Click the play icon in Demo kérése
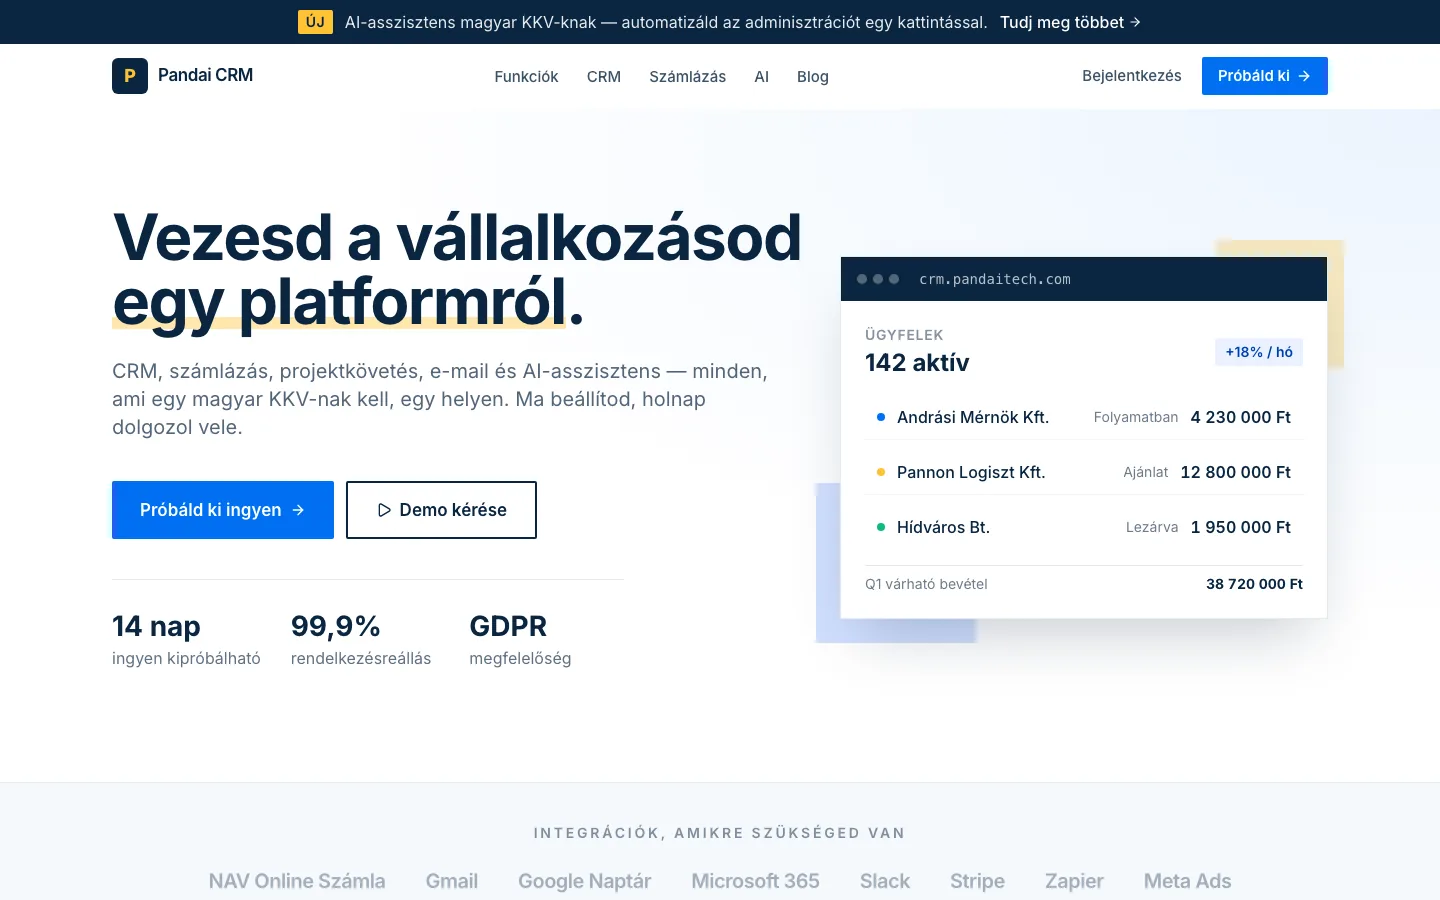Screen dimensions: 1440x900 tap(384, 510)
